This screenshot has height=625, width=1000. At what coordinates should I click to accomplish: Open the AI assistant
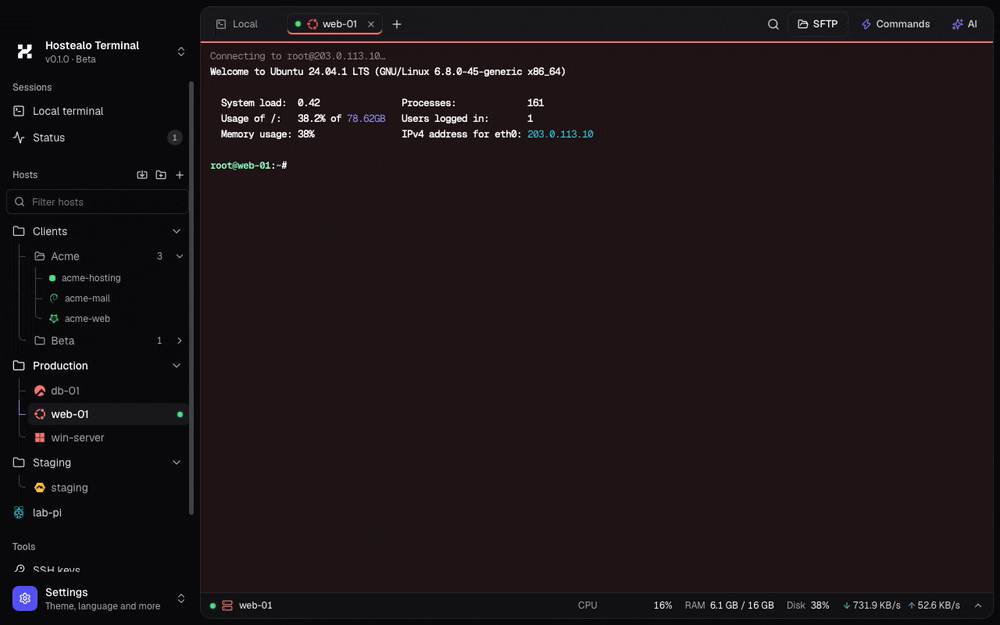(964, 24)
